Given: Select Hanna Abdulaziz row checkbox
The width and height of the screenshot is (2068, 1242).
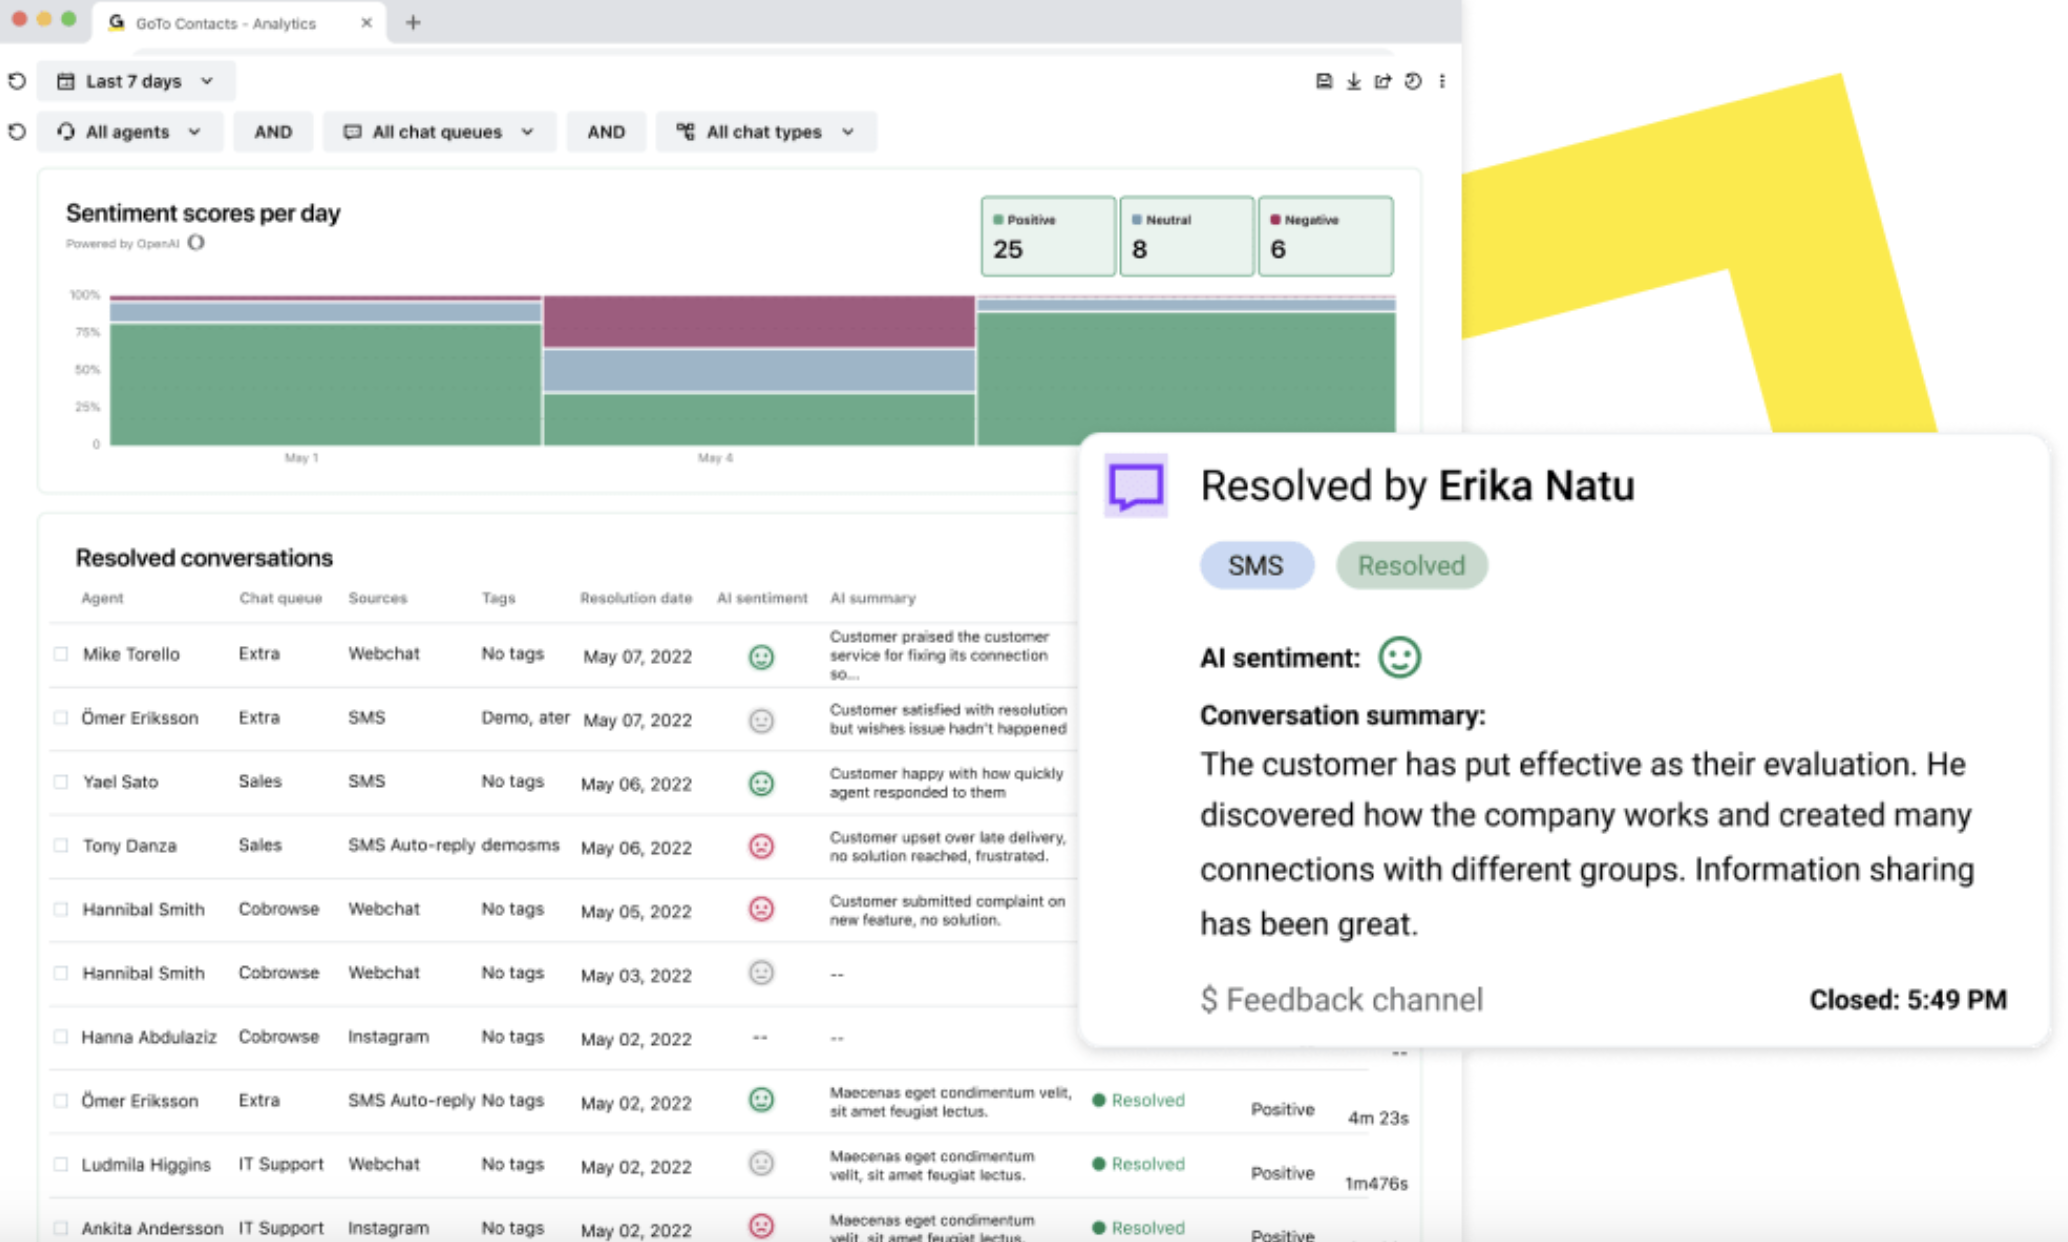Looking at the screenshot, I should pyautogui.click(x=61, y=1037).
